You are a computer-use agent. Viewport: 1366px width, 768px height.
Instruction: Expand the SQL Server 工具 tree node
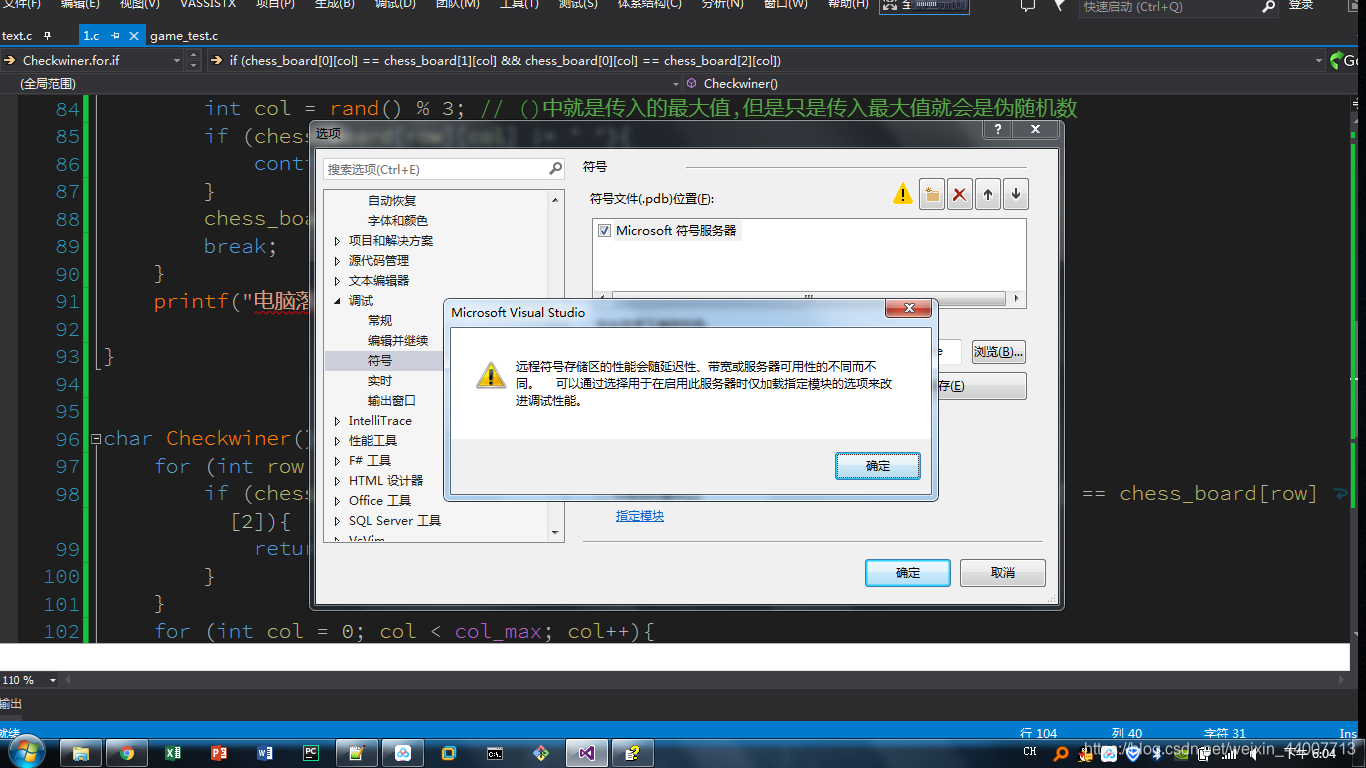338,521
